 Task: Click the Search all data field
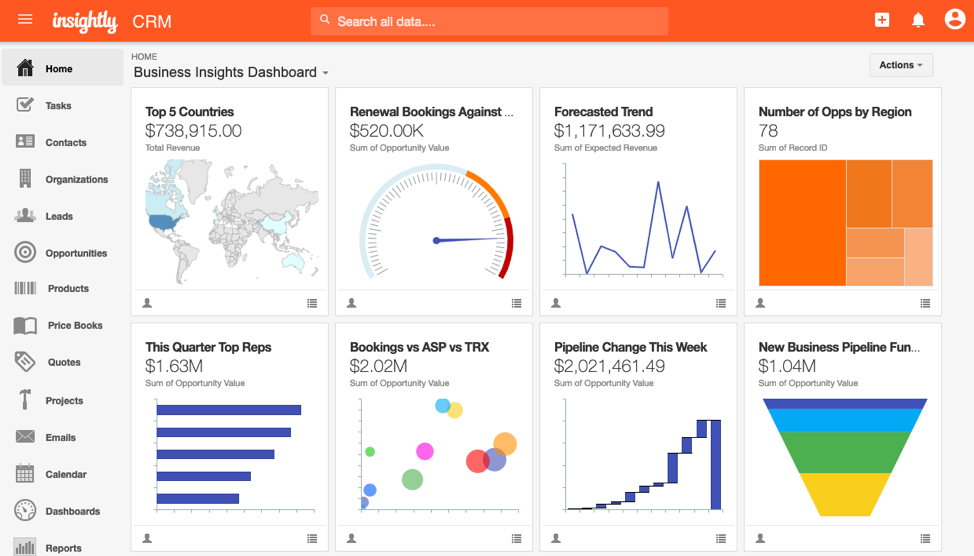pos(489,21)
